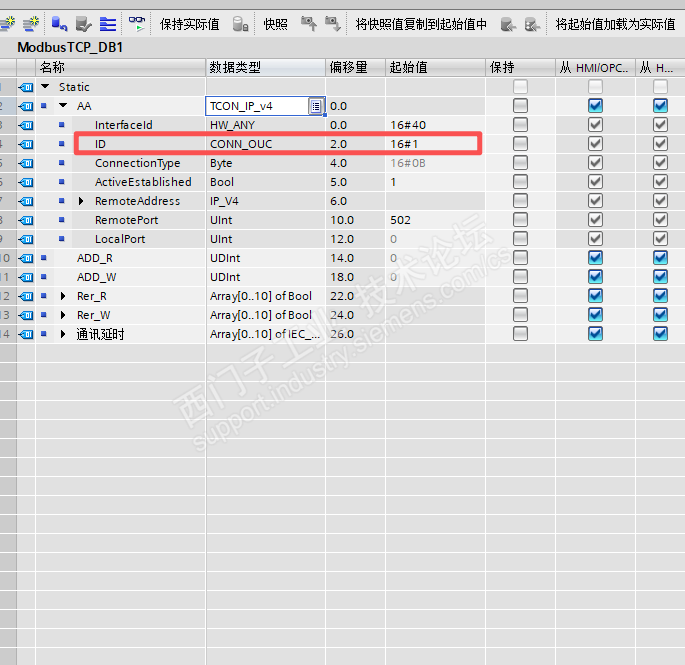685x665 pixels.
Task: Click the tag icon of Static row
Action: point(26,87)
